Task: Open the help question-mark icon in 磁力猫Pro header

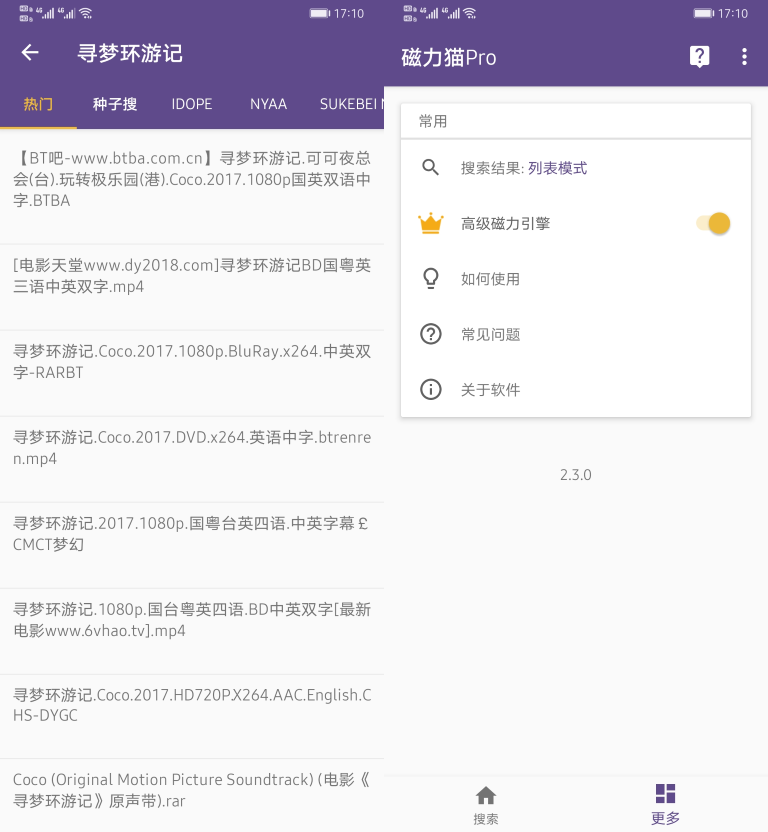Action: point(700,56)
